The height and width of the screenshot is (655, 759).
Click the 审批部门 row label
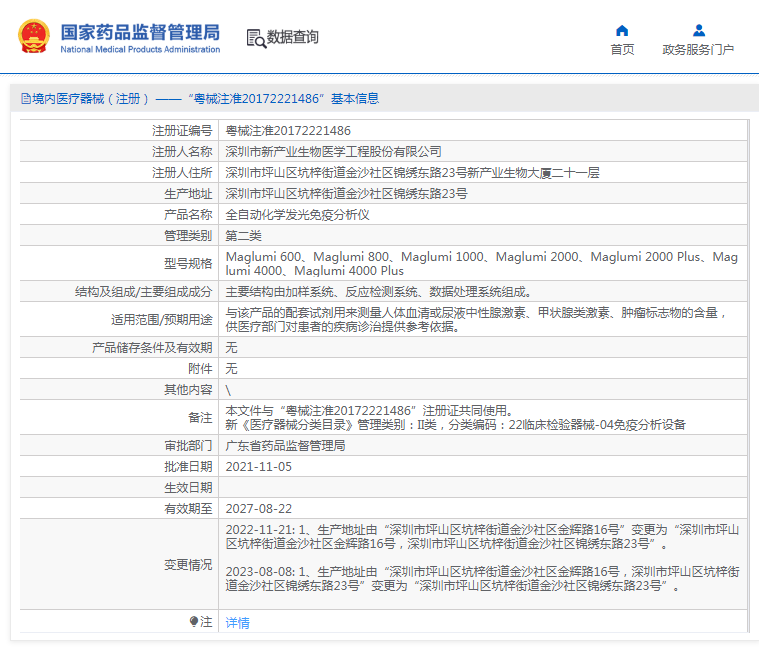pos(188,446)
